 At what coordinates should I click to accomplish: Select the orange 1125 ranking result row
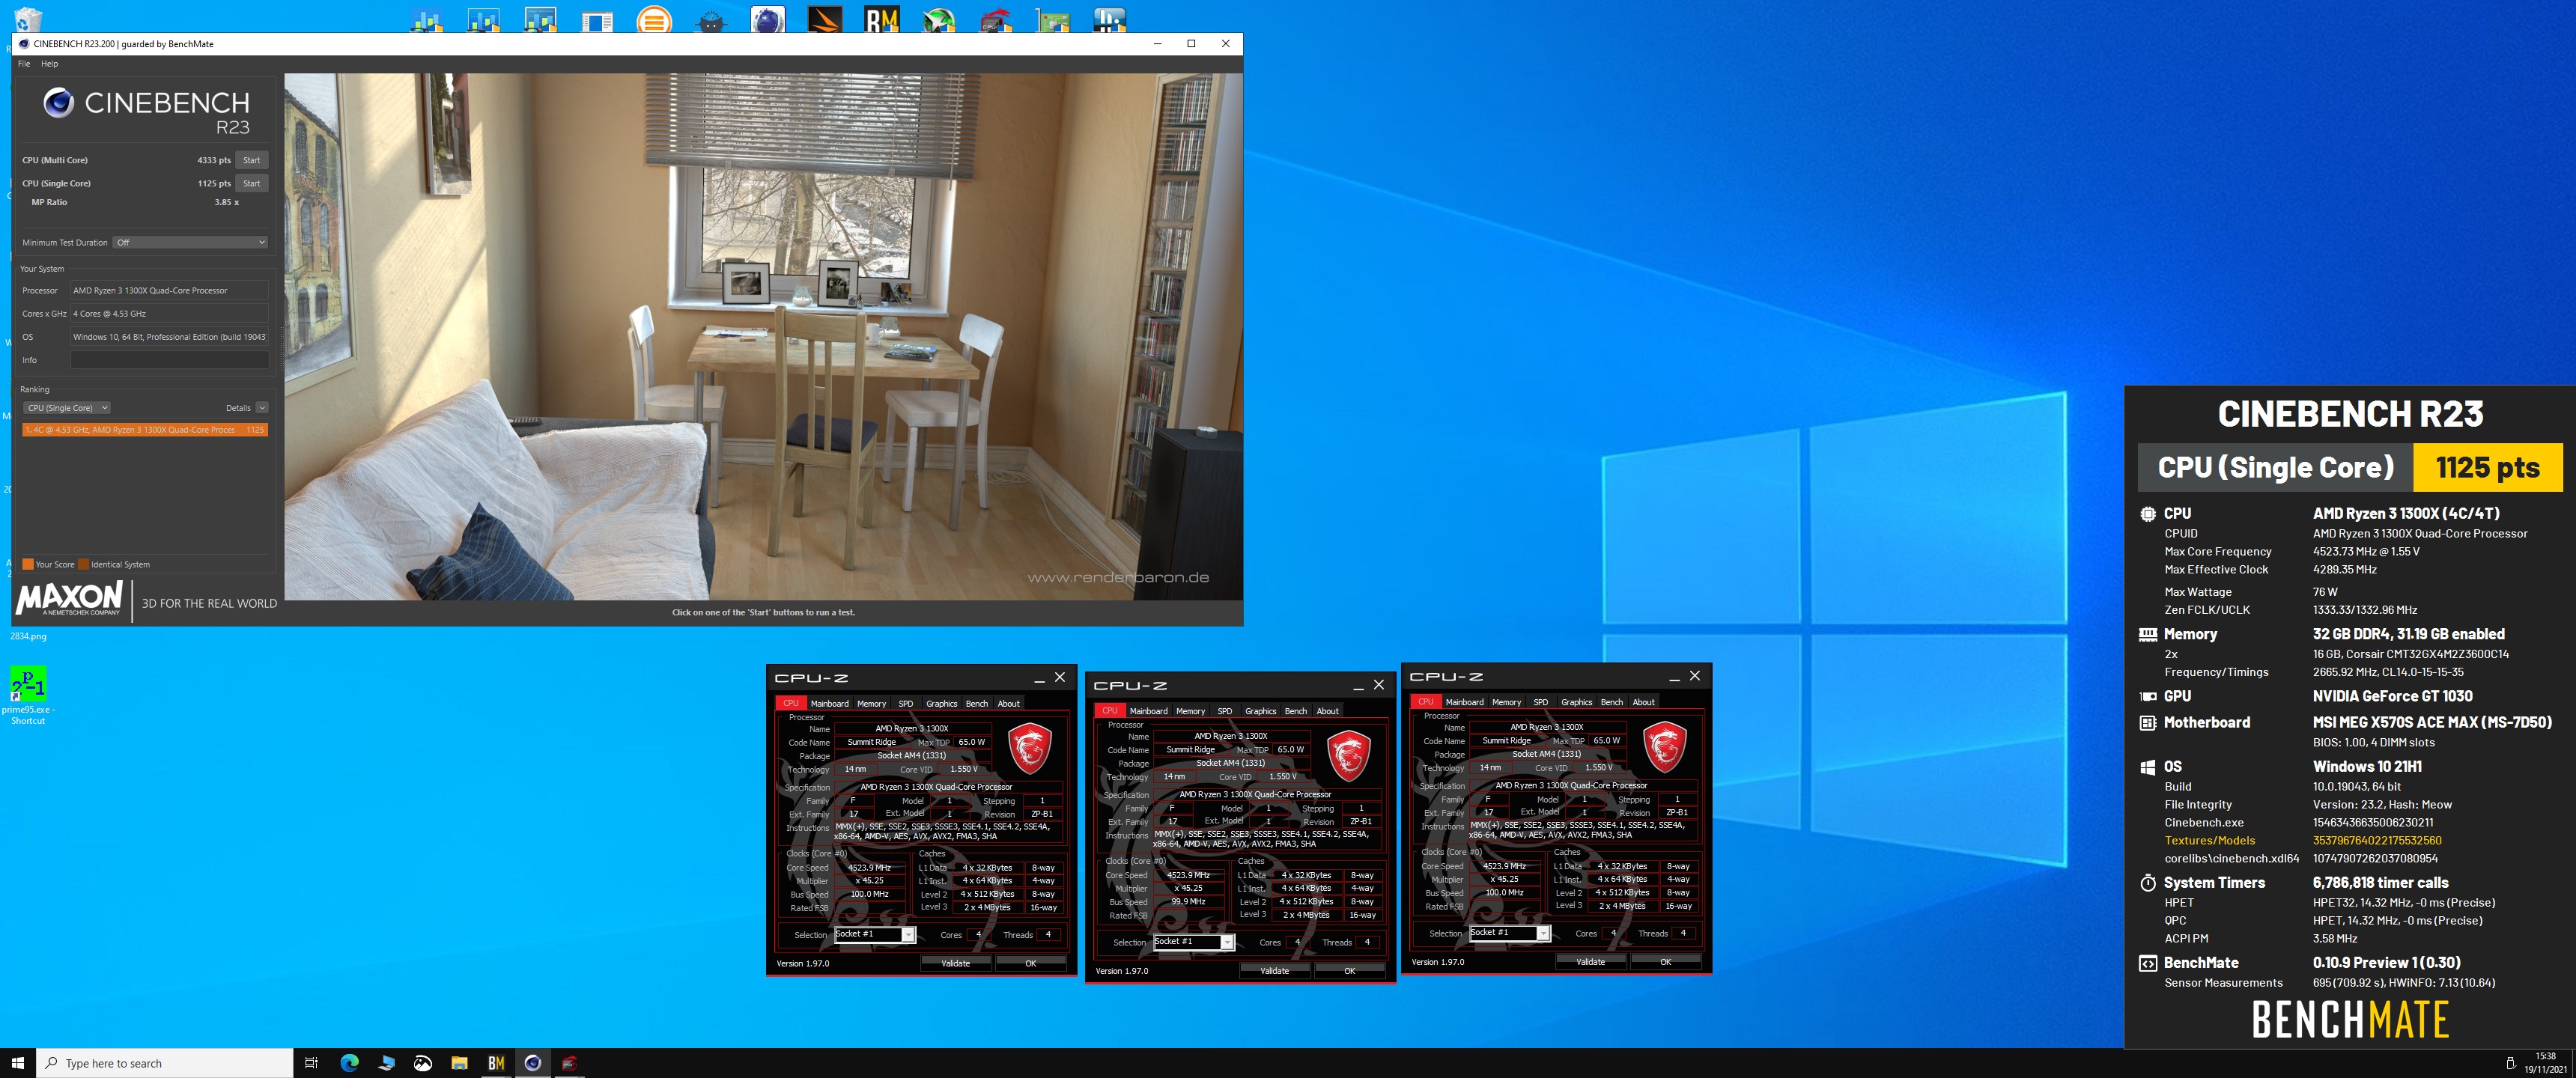145,430
